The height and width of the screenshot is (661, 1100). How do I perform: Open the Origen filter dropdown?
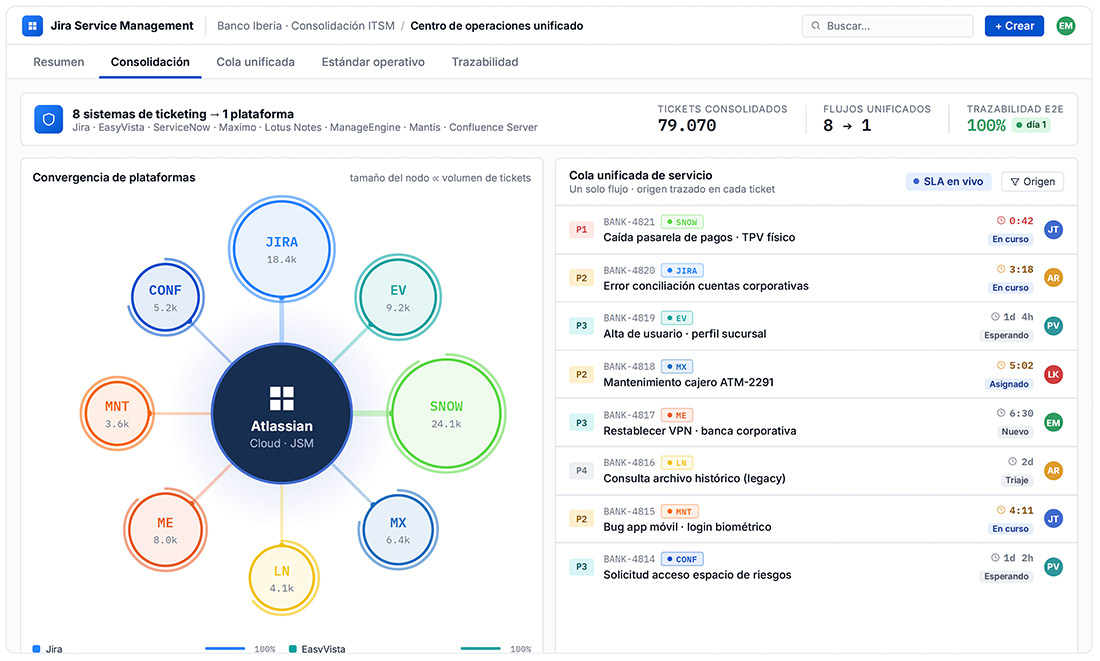pos(1032,182)
